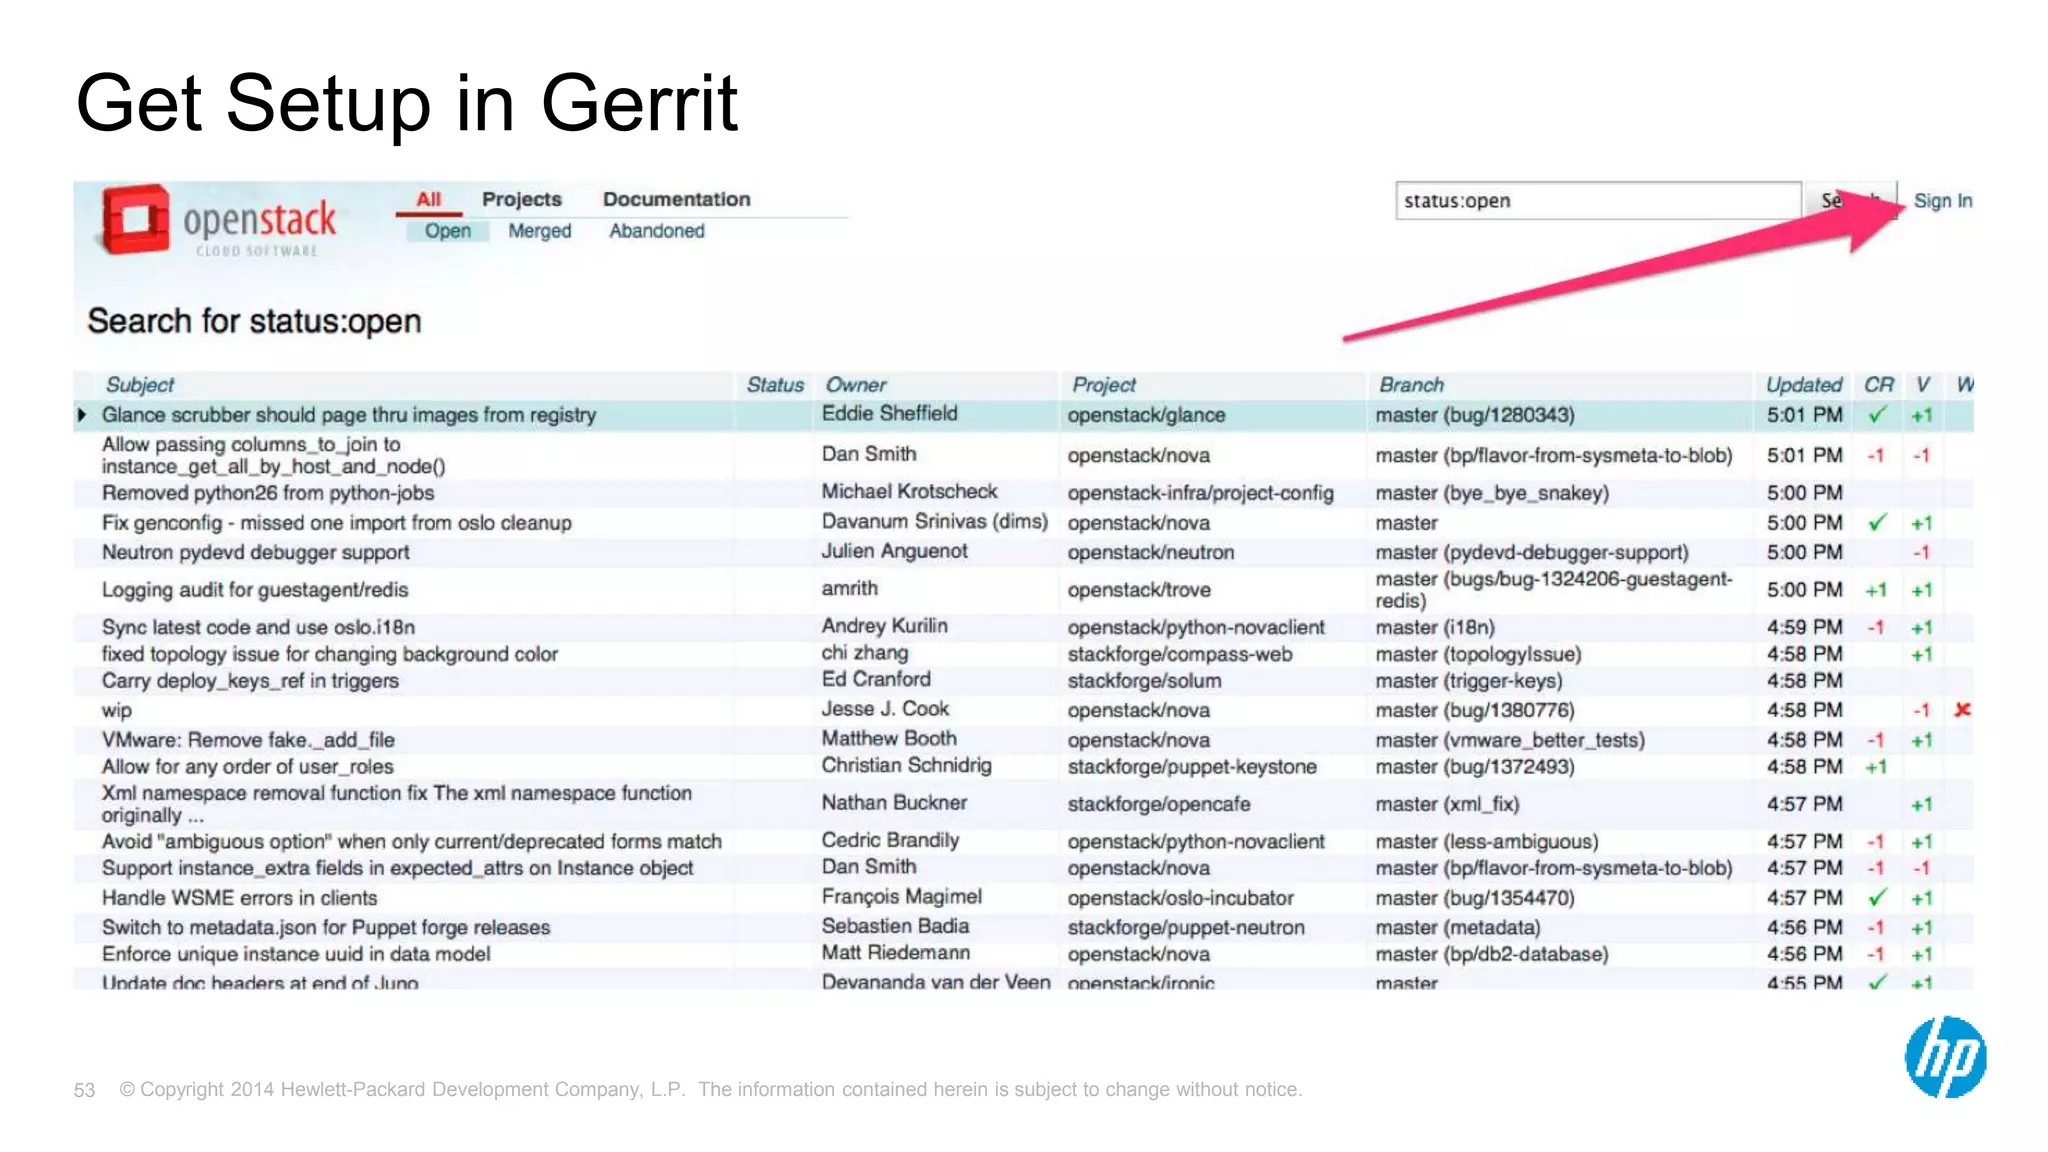2048x1152 pixels.
Task: Click the Sign In link
Action: point(1943,201)
